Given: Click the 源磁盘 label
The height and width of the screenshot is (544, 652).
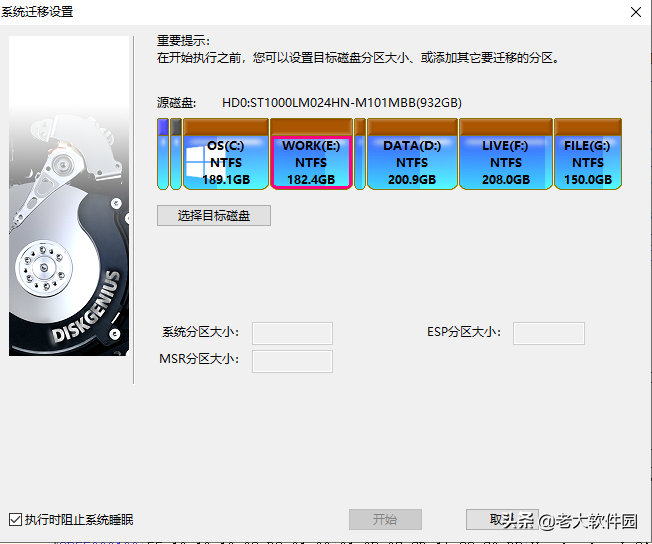Looking at the screenshot, I should click(176, 103).
